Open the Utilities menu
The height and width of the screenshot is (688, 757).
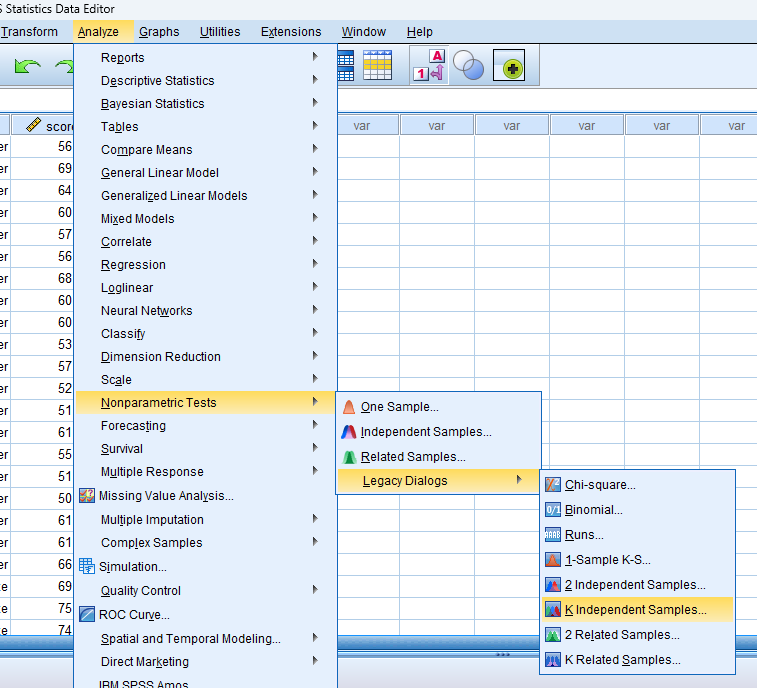219,32
